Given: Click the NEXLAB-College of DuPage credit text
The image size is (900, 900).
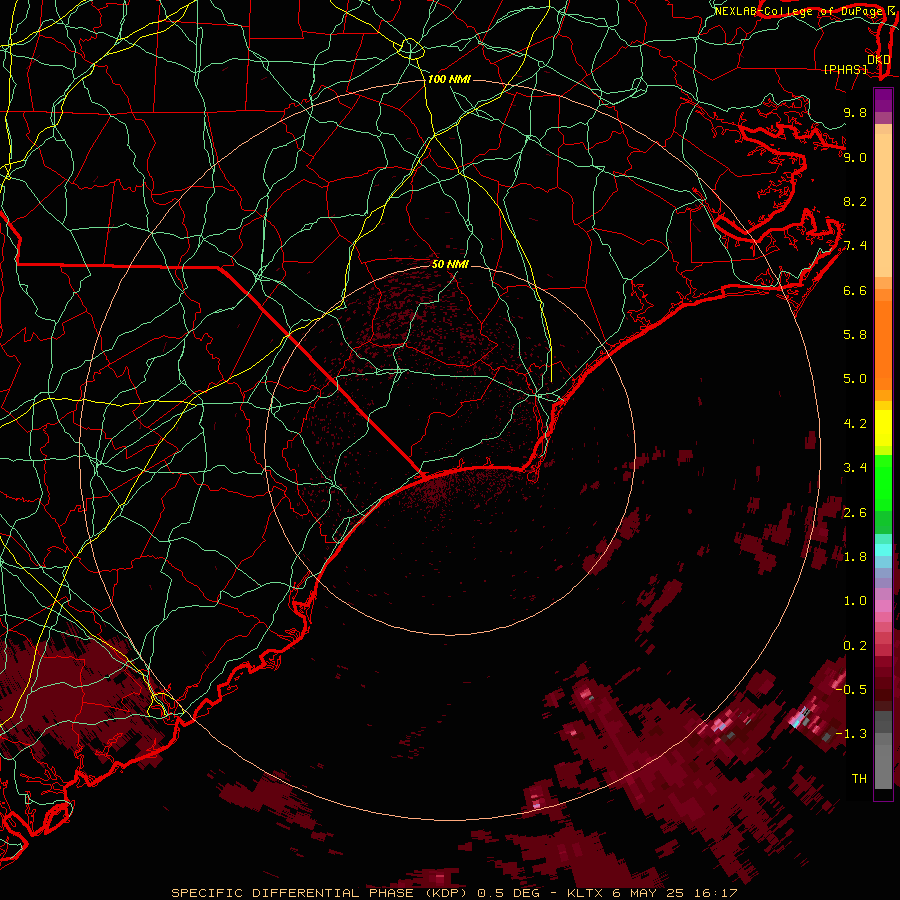Looking at the screenshot, I should coord(798,11).
